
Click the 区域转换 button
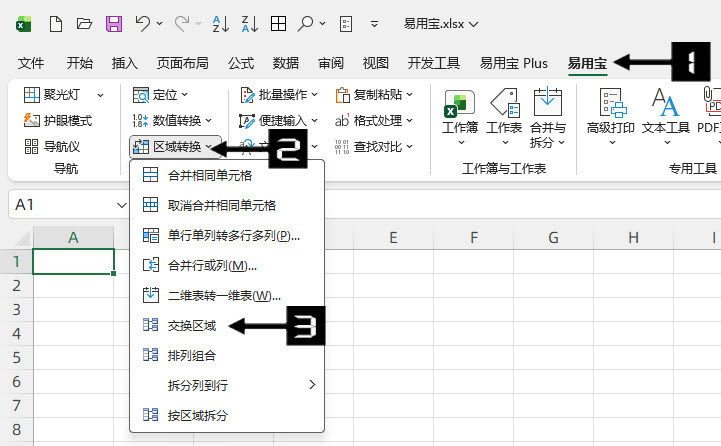(x=174, y=147)
